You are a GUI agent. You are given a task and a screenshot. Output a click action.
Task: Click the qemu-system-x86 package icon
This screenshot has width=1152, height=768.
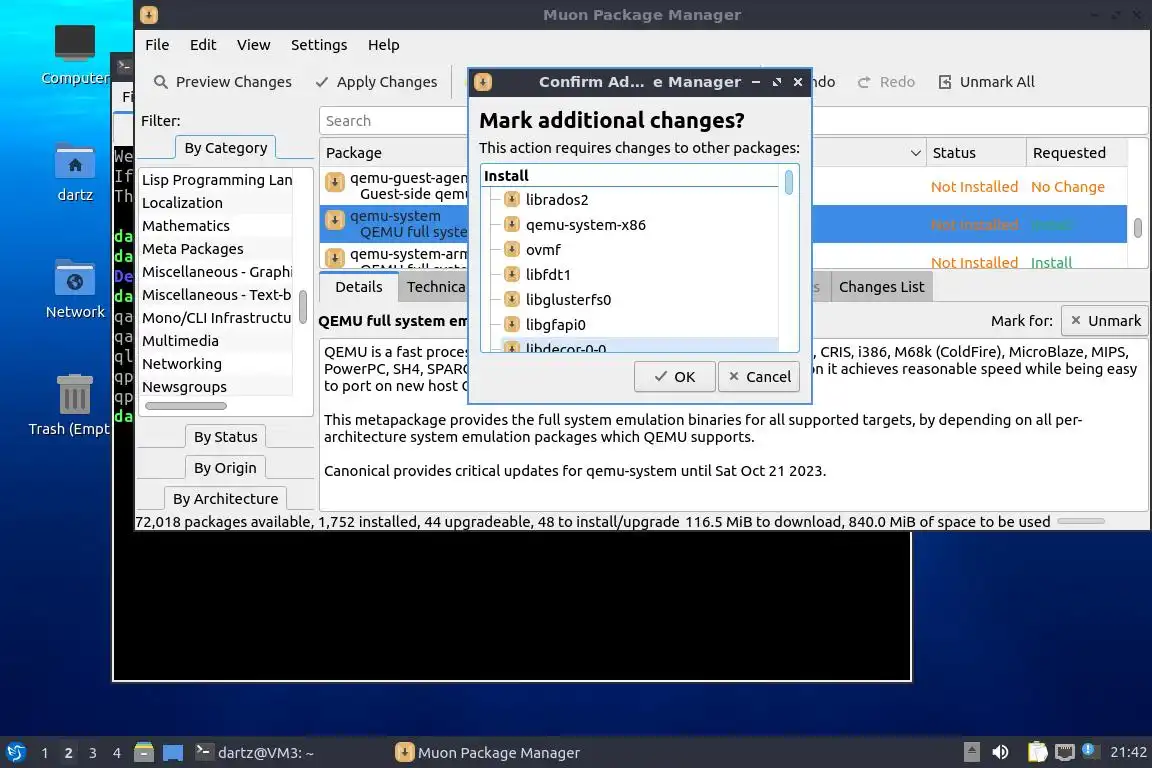[x=512, y=224]
